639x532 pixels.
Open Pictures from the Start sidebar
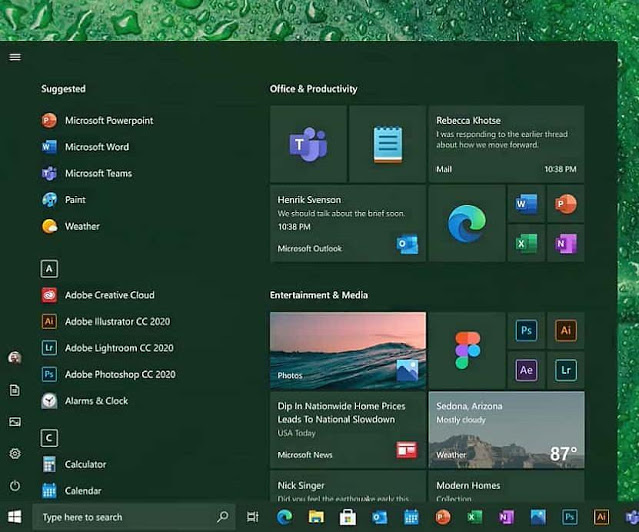(x=15, y=422)
